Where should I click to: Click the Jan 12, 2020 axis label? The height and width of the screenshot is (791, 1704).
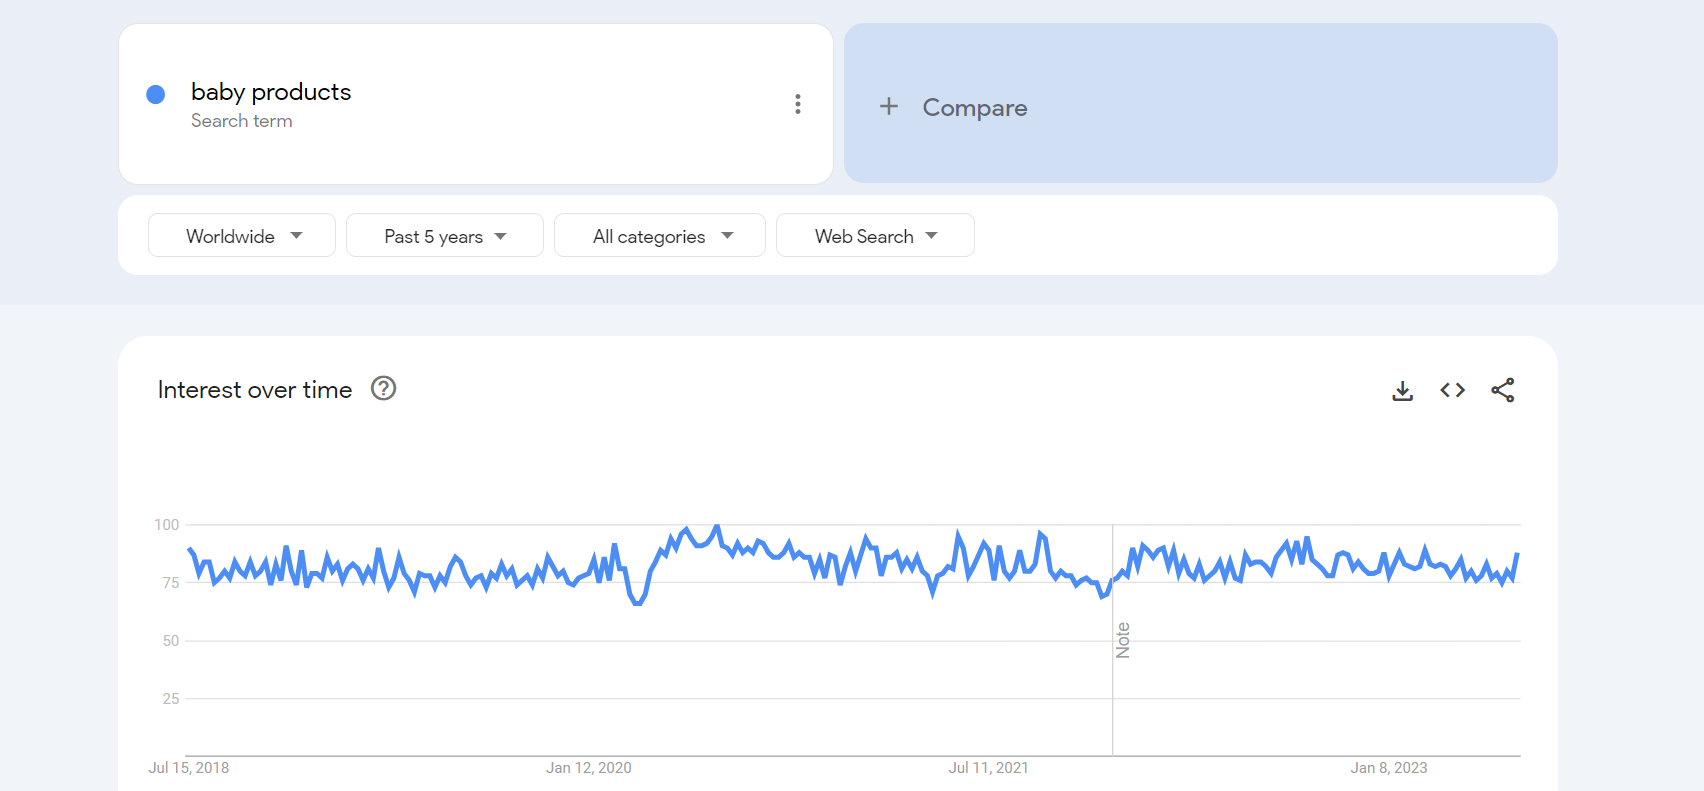coord(589,768)
